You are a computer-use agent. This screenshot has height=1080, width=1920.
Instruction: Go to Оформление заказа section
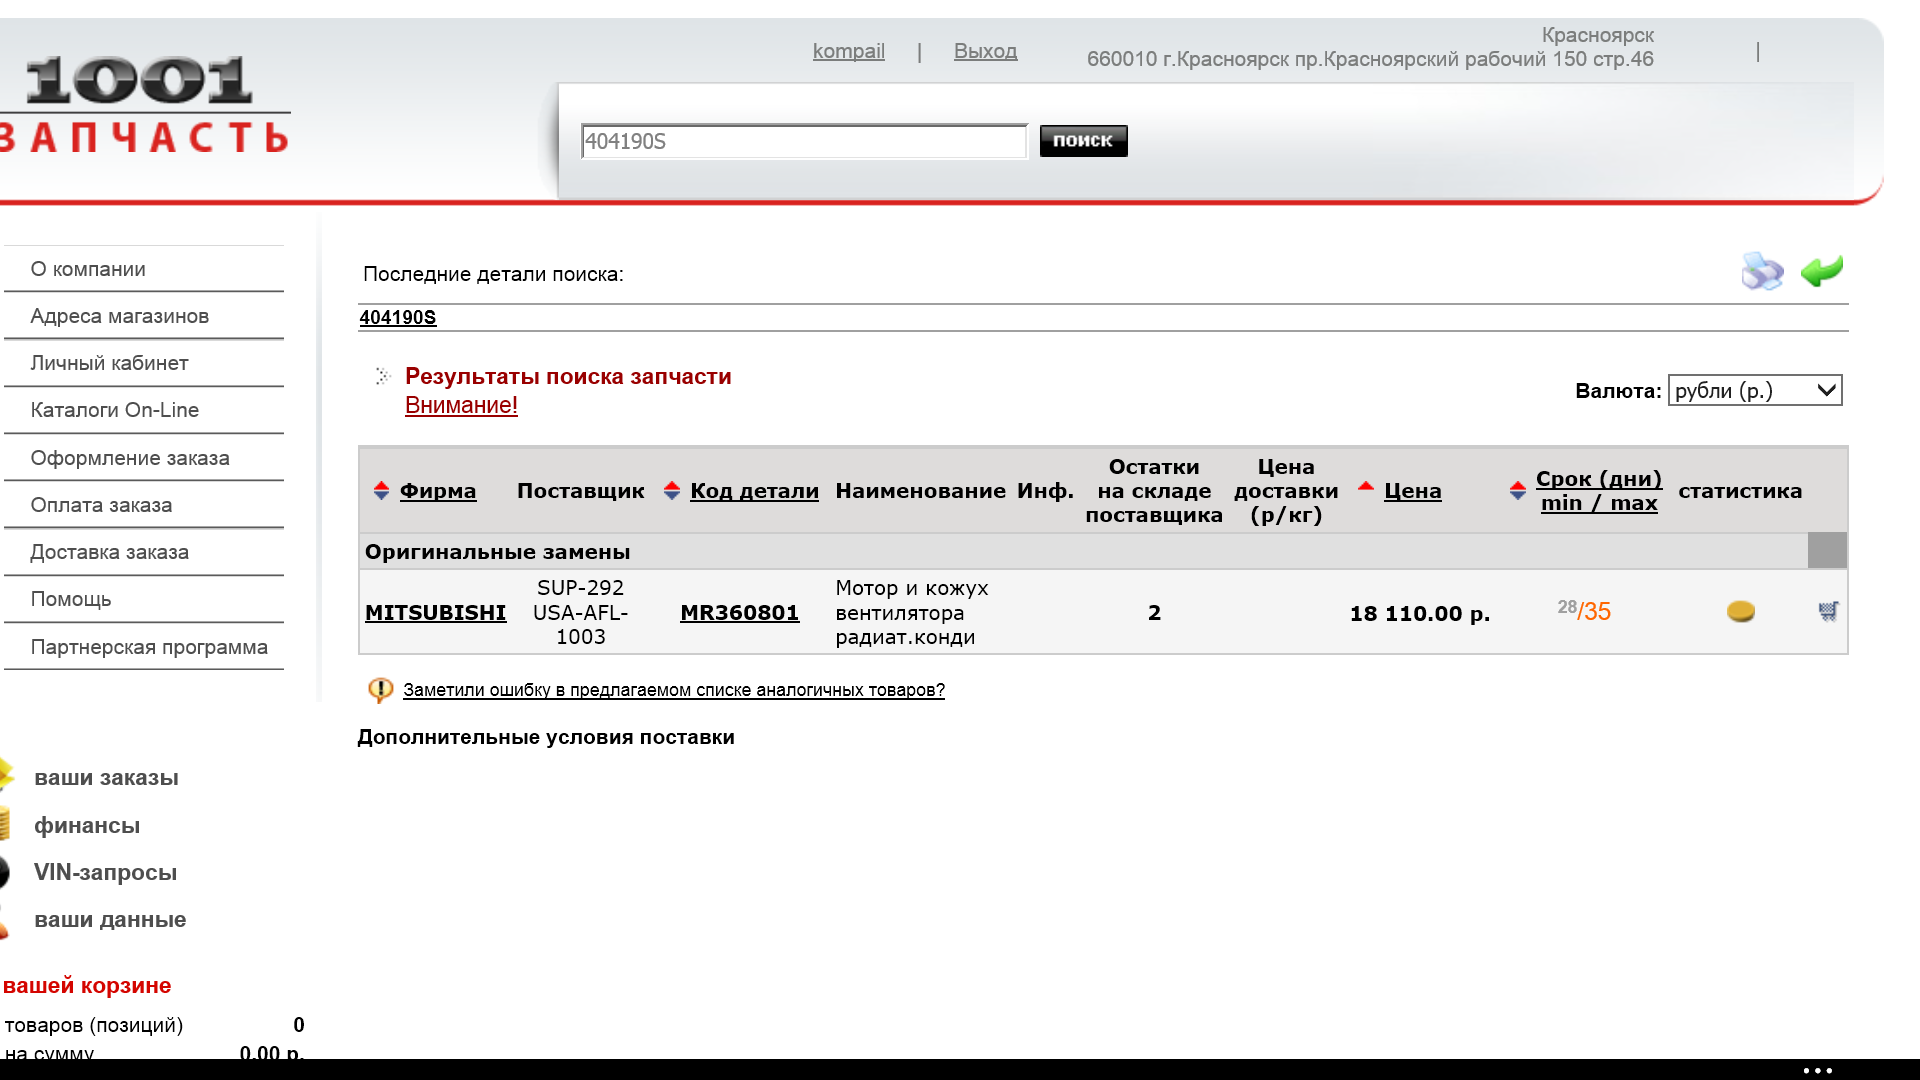pyautogui.click(x=130, y=458)
